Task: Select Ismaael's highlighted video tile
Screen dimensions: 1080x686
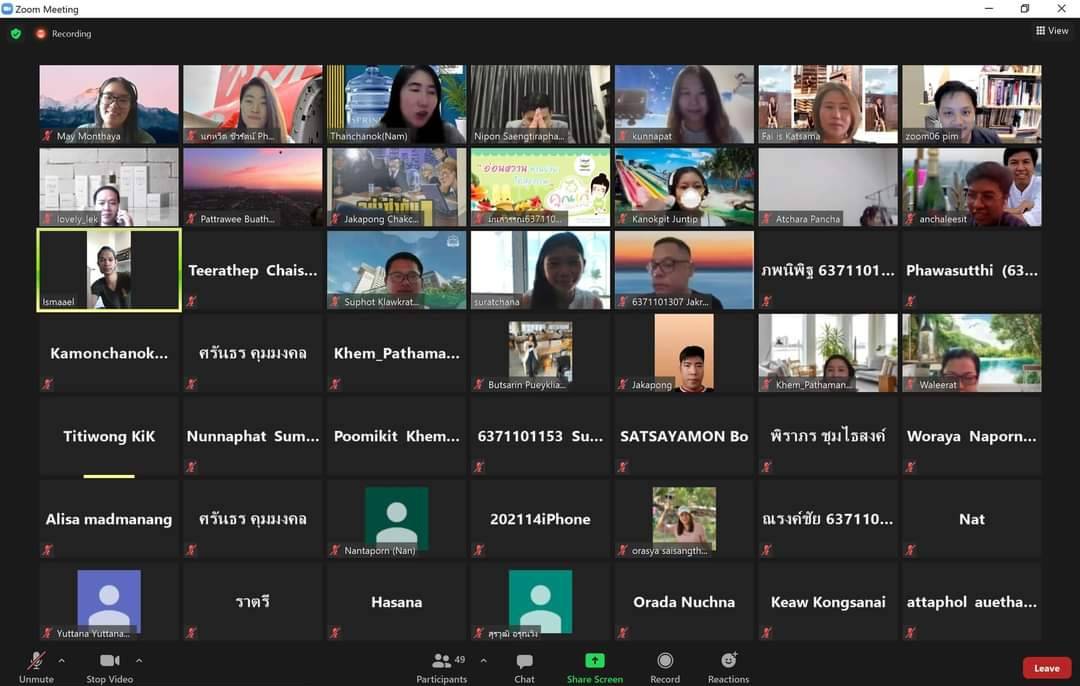Action: (109, 270)
